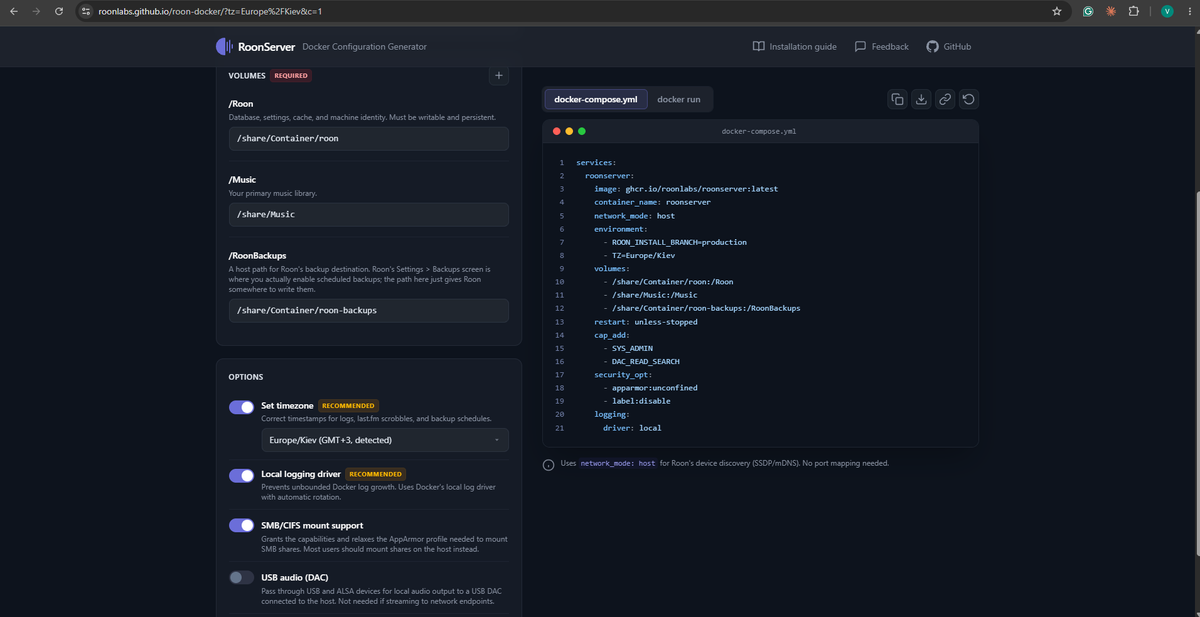The image size is (1200, 617).
Task: Open the Feedback link
Action: (x=882, y=46)
